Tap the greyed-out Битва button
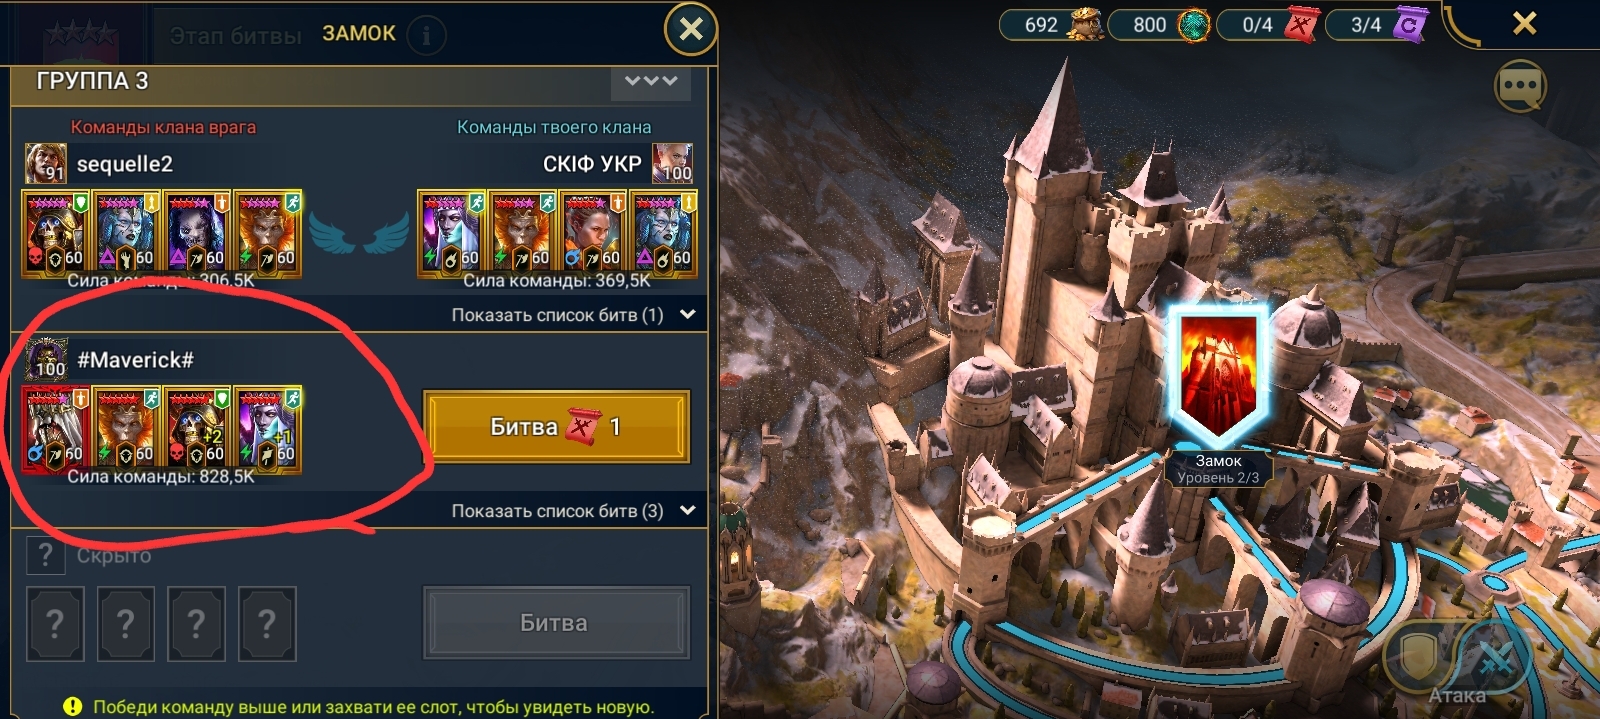 point(556,623)
